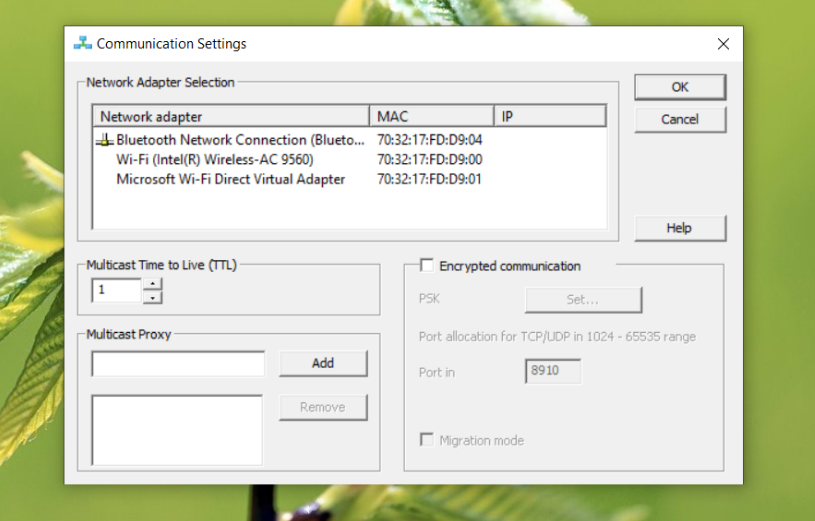Click the PSK label
This screenshot has width=815, height=521.
tap(429, 299)
